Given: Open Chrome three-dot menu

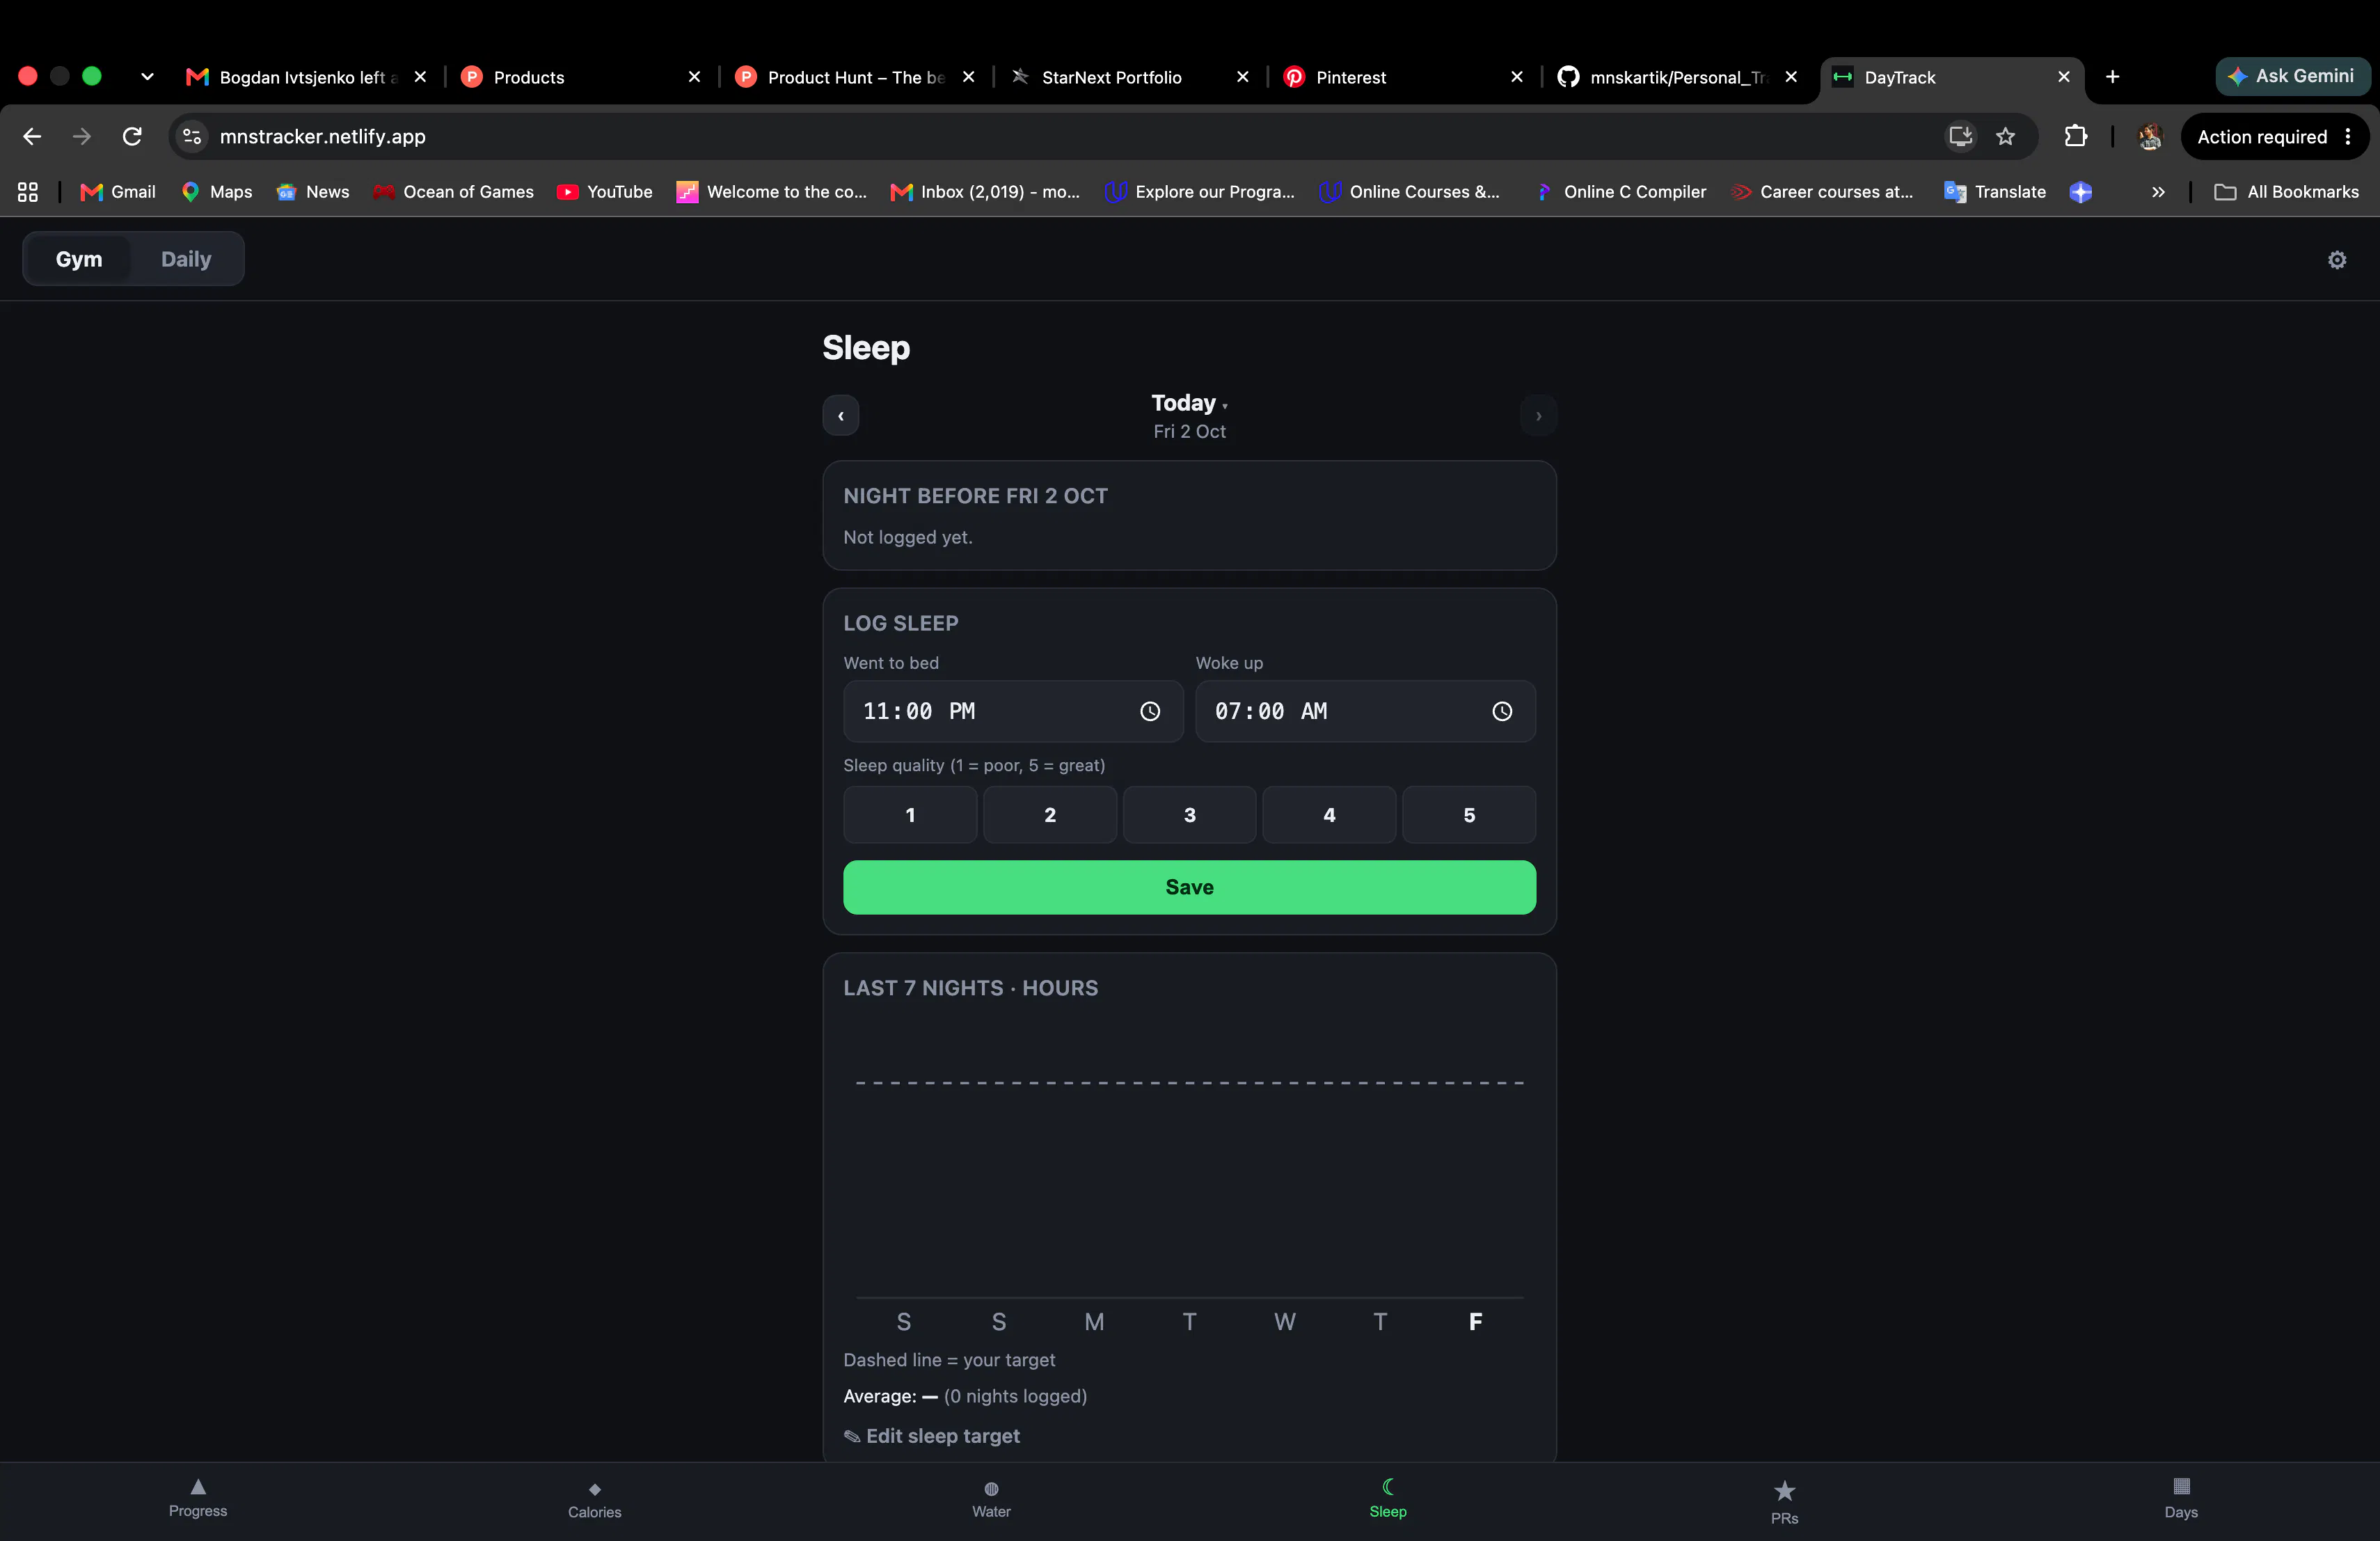Looking at the screenshot, I should point(2348,137).
